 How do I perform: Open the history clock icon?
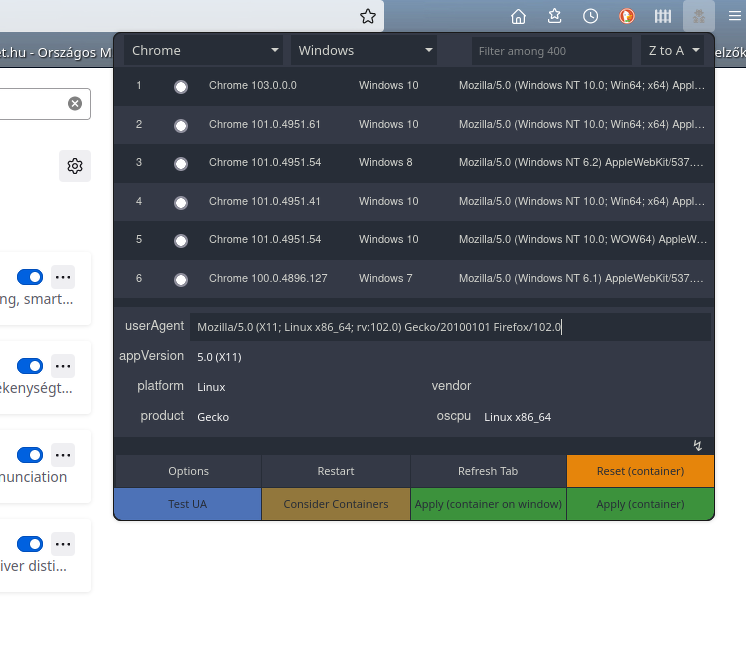(x=590, y=17)
